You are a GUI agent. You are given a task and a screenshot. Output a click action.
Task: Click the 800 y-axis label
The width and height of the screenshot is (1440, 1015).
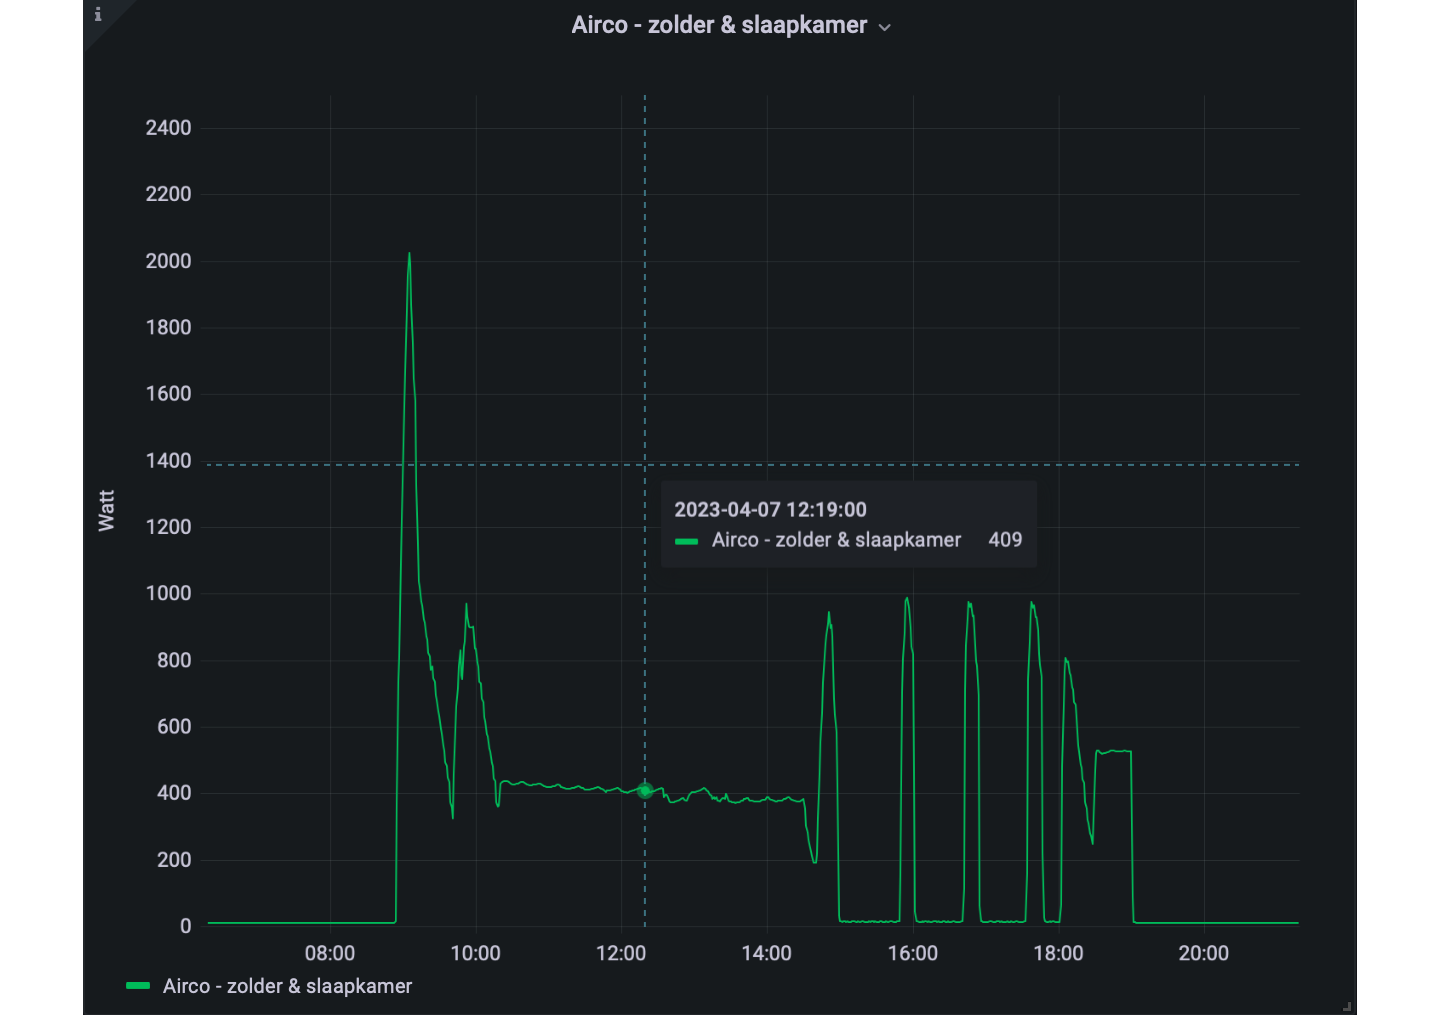tap(174, 660)
